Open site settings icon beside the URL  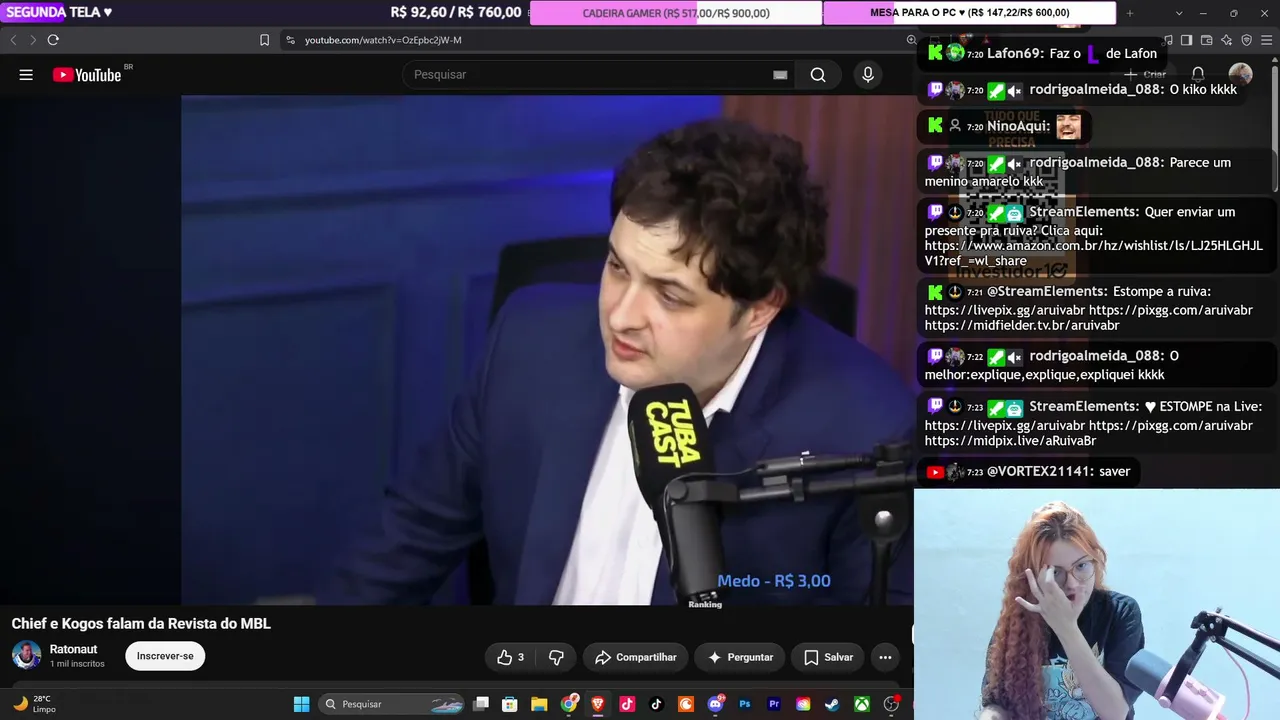(290, 40)
